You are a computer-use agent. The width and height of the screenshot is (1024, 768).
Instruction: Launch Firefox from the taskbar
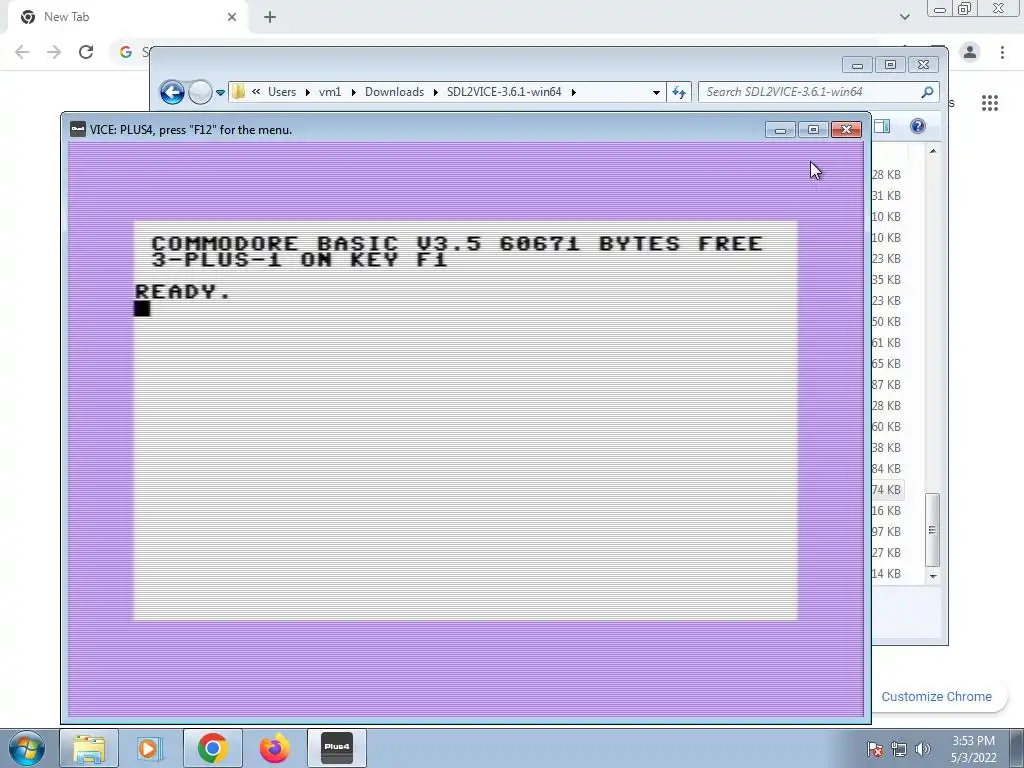[274, 748]
